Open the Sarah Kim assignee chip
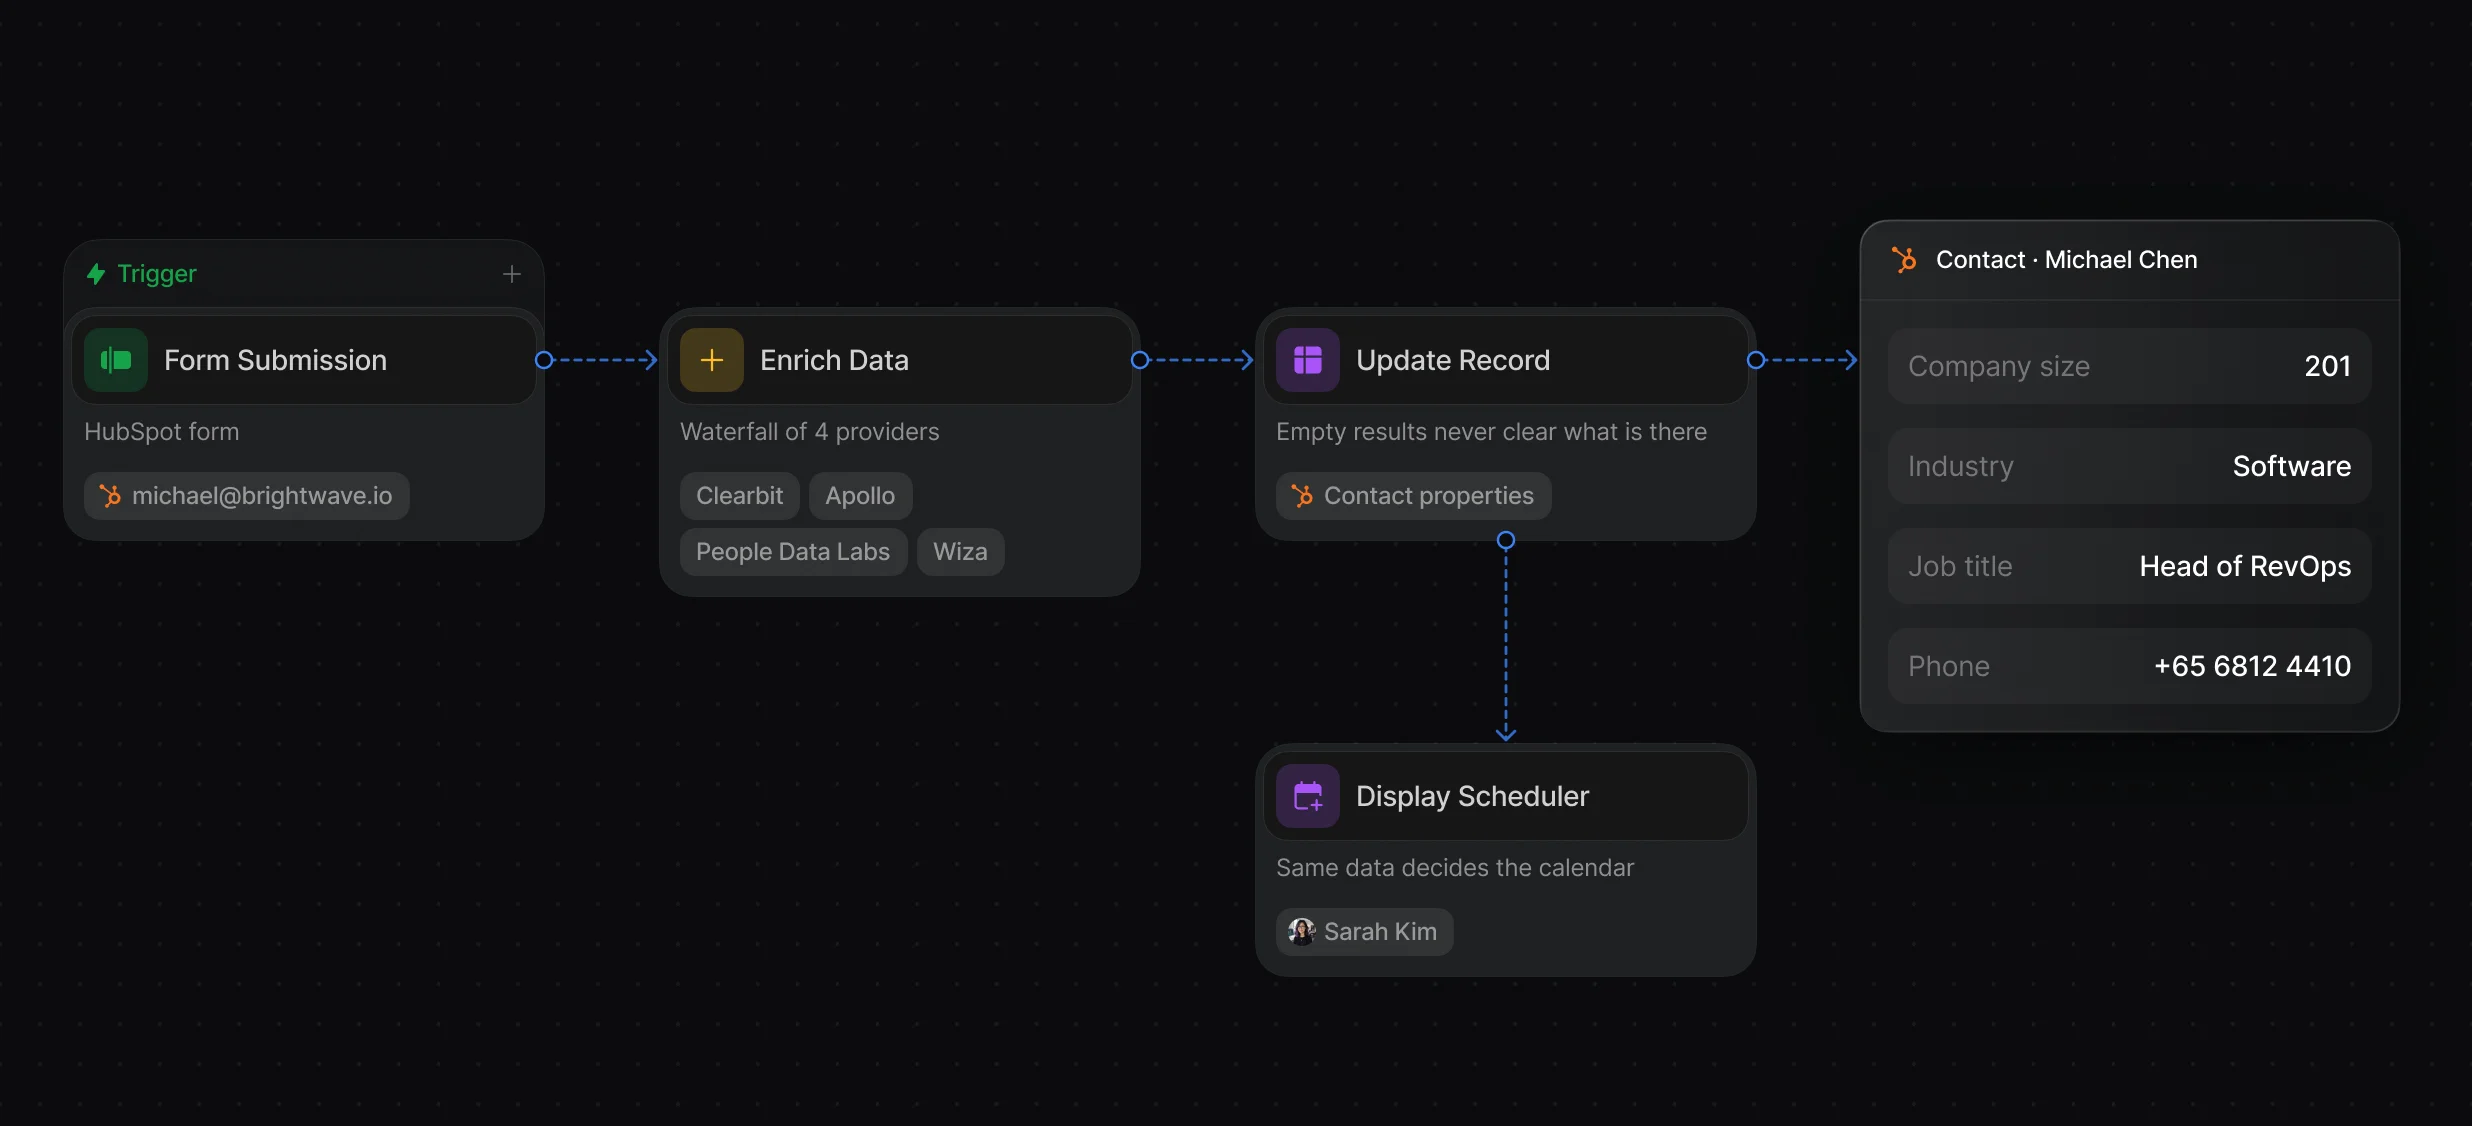This screenshot has width=2472, height=1126. tap(1364, 932)
